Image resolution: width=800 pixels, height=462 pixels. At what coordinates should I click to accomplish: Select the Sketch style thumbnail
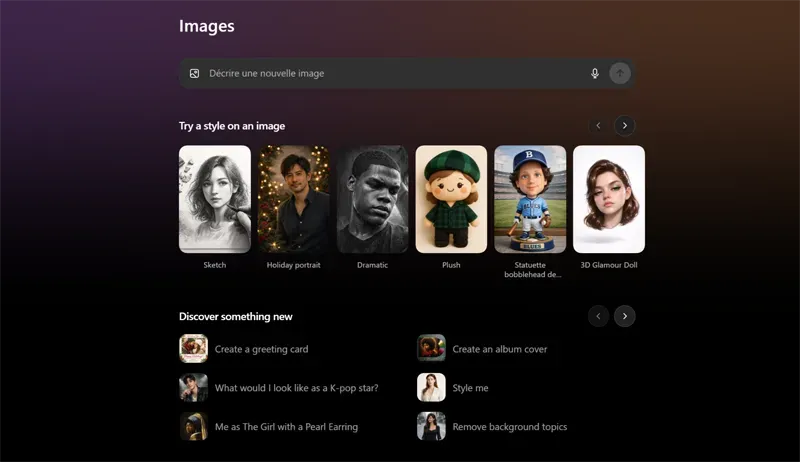click(x=215, y=199)
